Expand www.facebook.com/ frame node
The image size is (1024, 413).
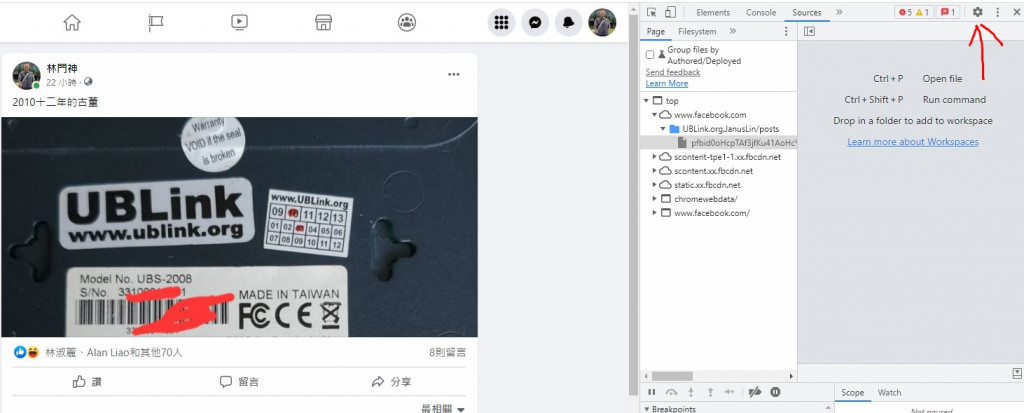point(655,213)
